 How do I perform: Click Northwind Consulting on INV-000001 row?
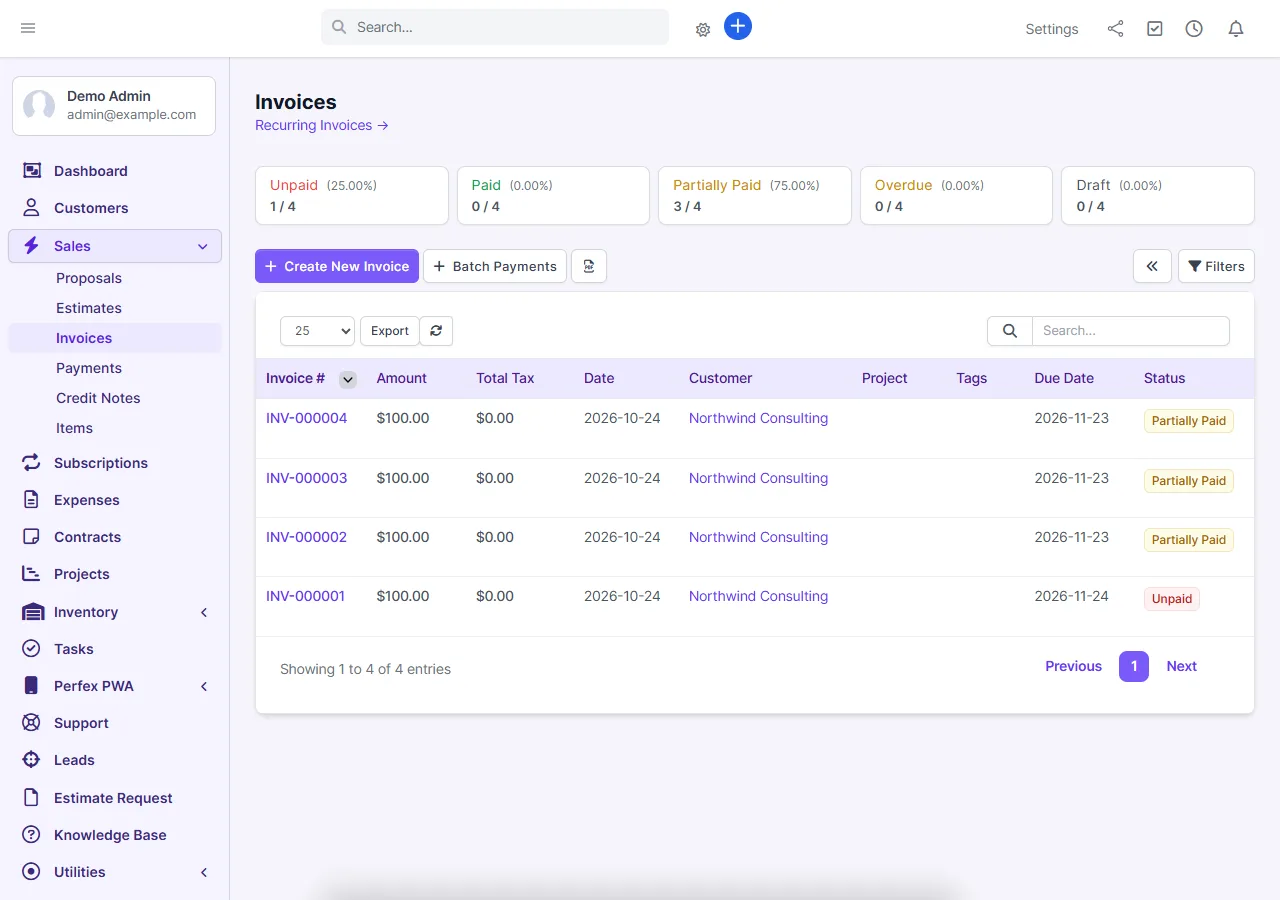(759, 596)
